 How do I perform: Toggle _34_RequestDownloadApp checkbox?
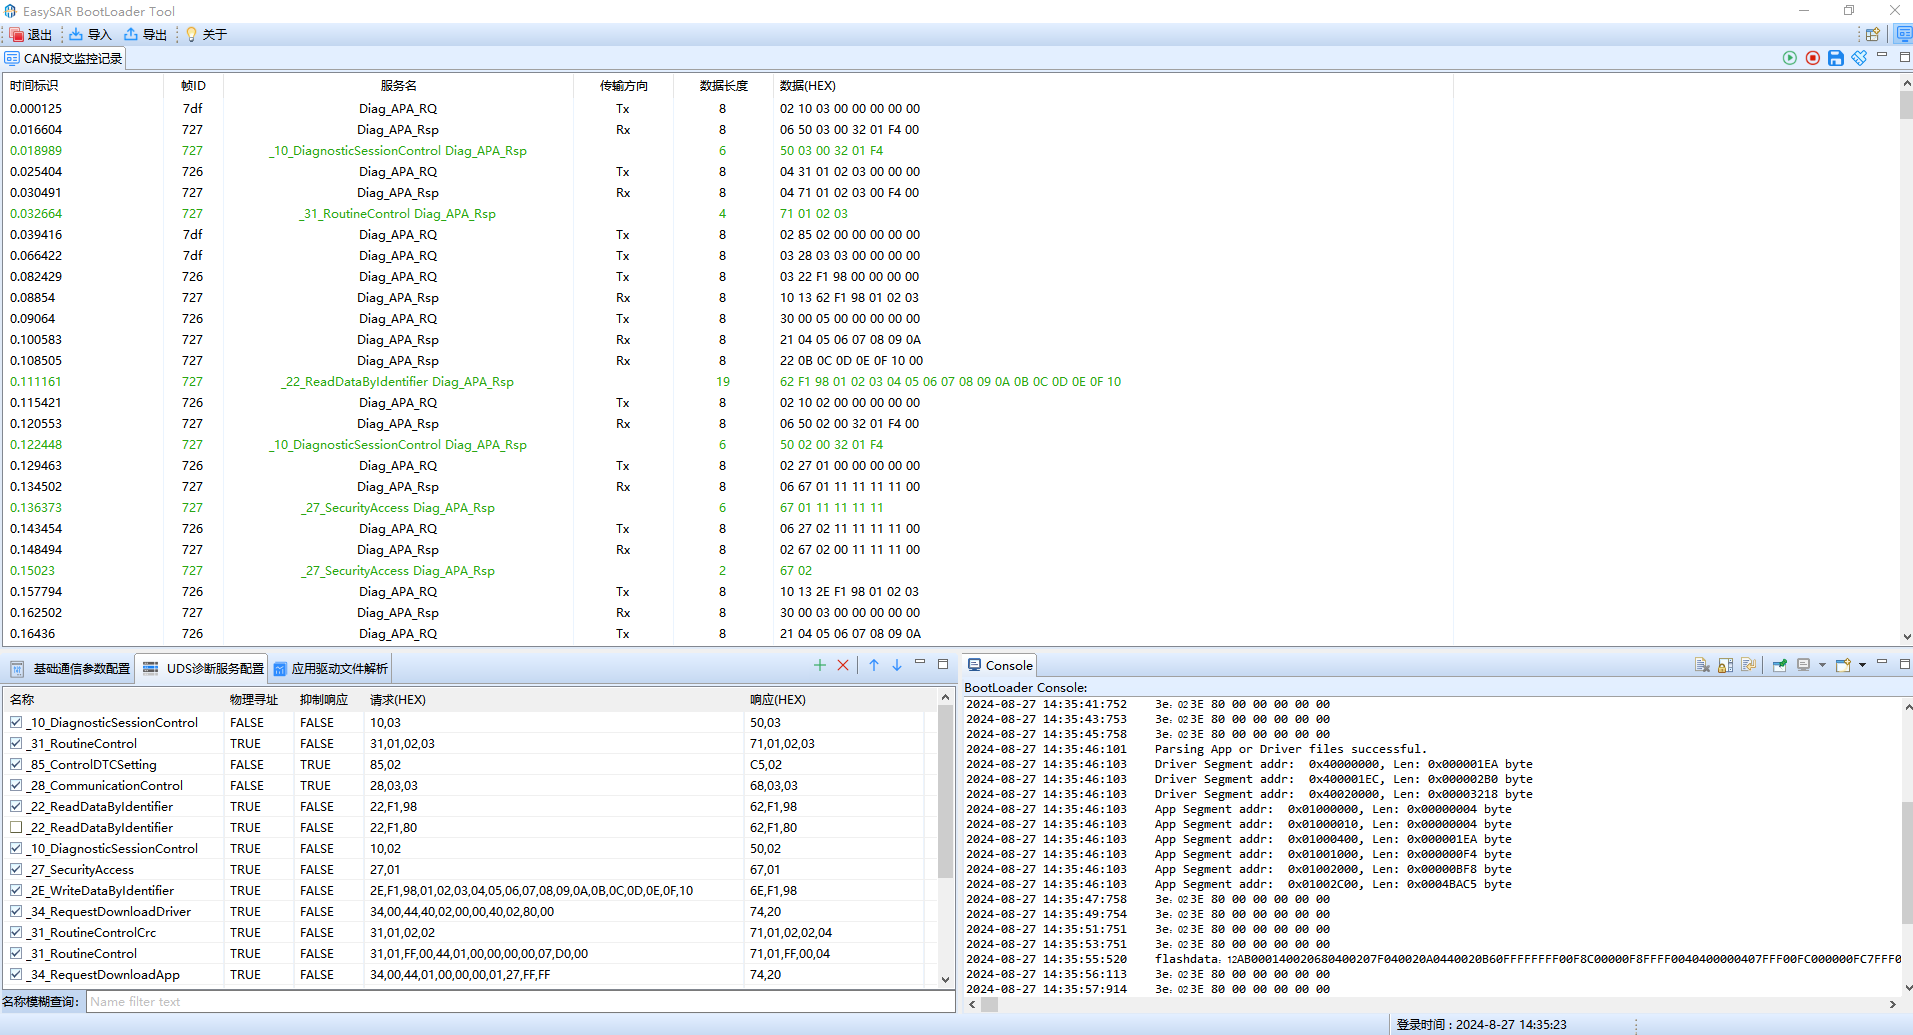(x=16, y=974)
